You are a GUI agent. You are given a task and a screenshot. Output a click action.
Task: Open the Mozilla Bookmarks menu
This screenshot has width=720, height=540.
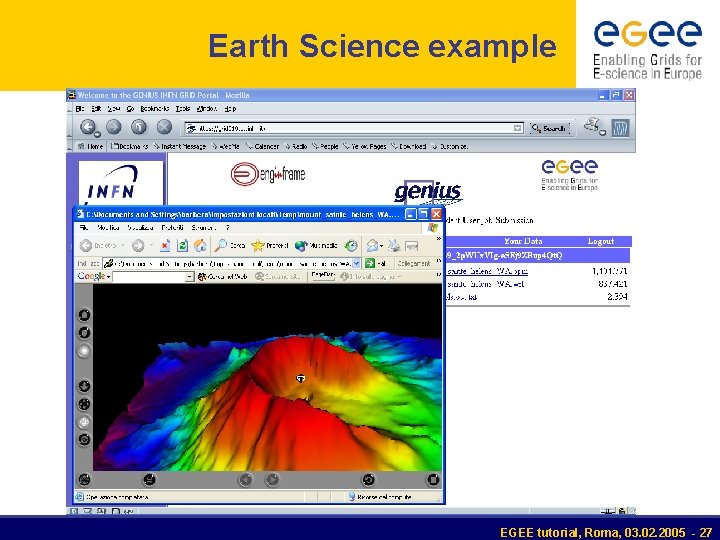click(155, 108)
